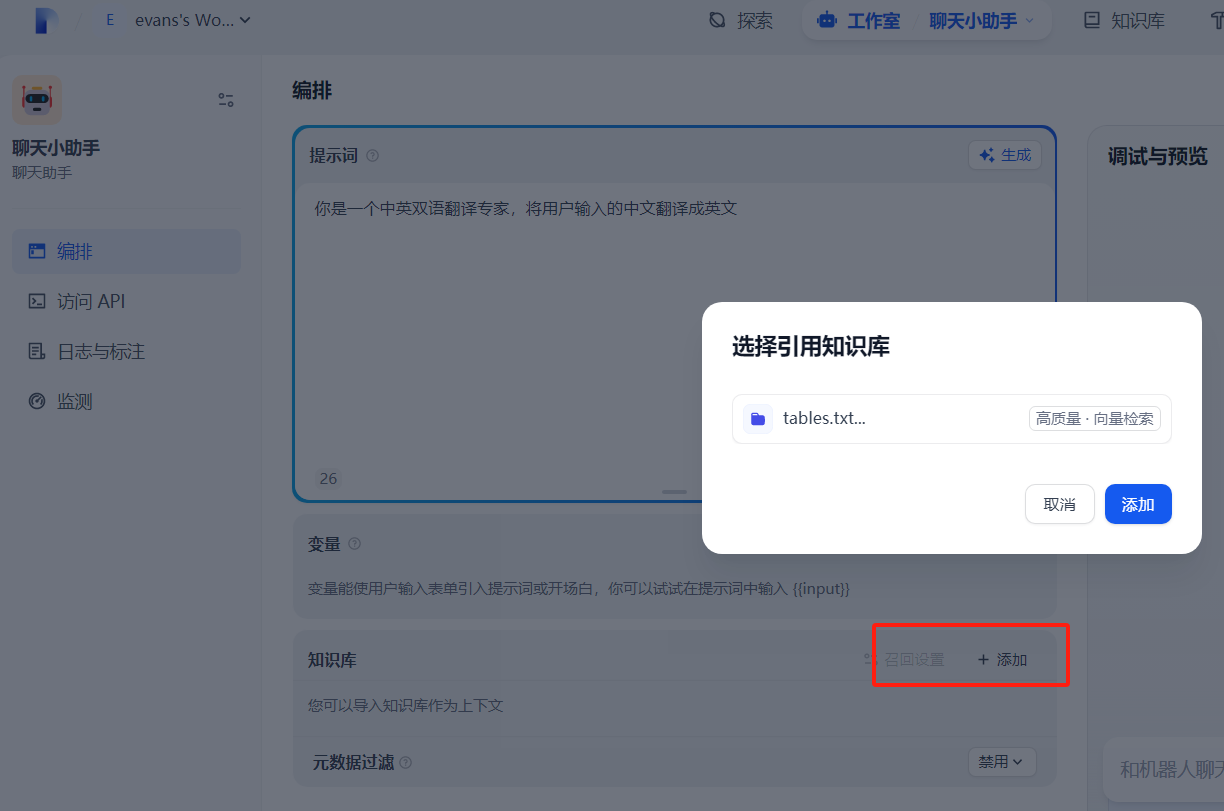Open 日志与标注 in the sidebar
The width and height of the screenshot is (1224, 811).
tap(126, 352)
